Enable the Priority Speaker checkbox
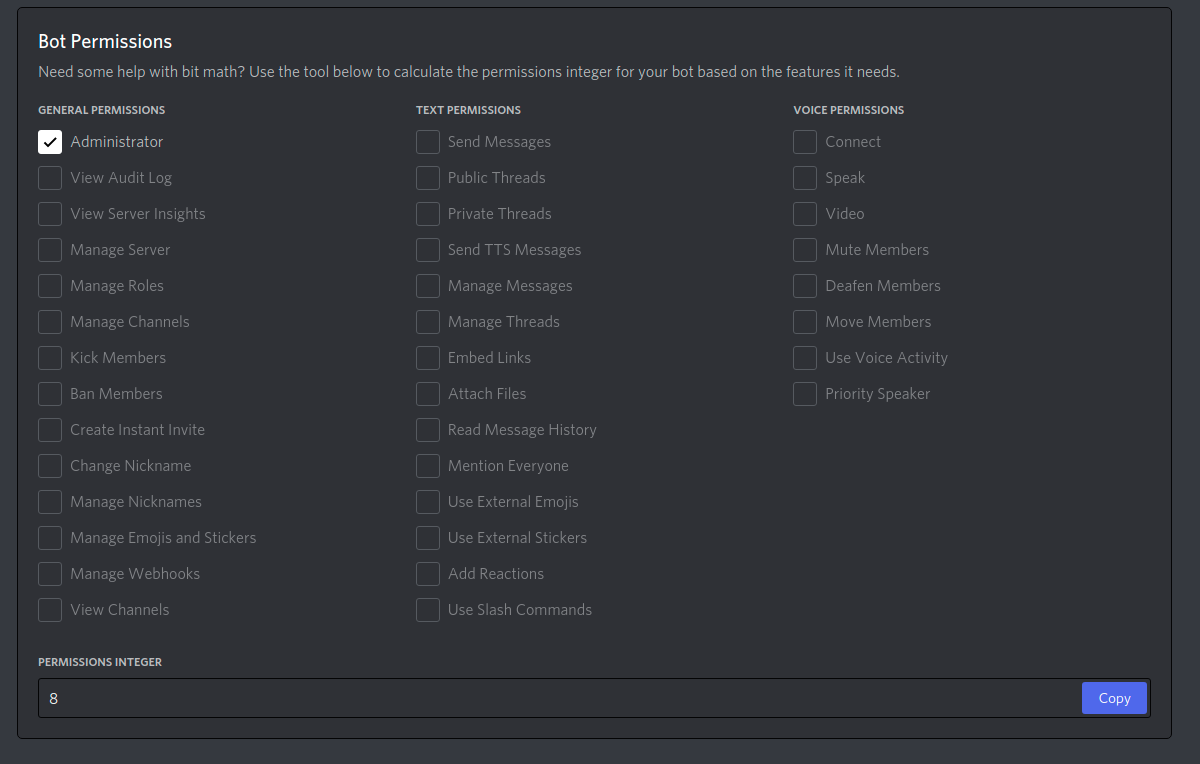Screen dimensions: 1200x764 (x=805, y=394)
